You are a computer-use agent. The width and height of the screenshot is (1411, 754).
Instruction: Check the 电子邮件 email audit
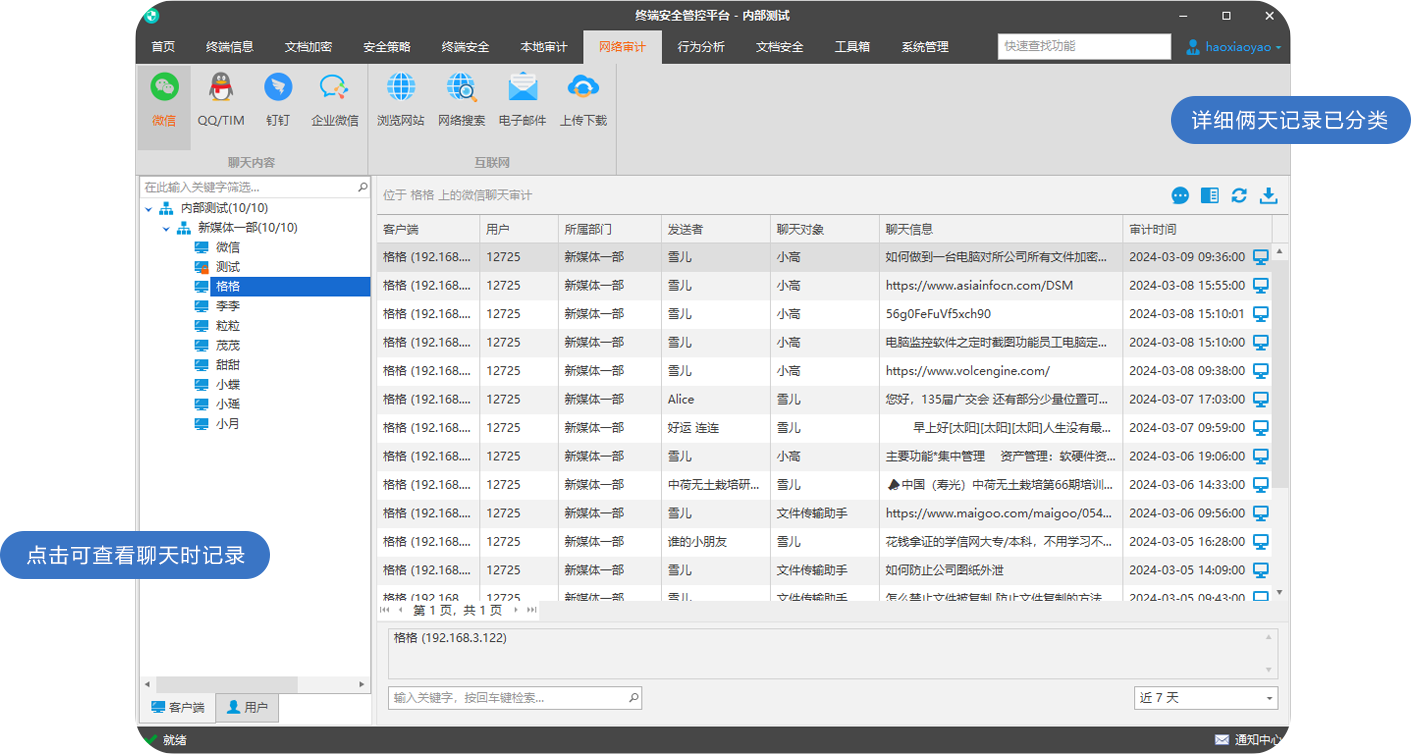click(522, 97)
